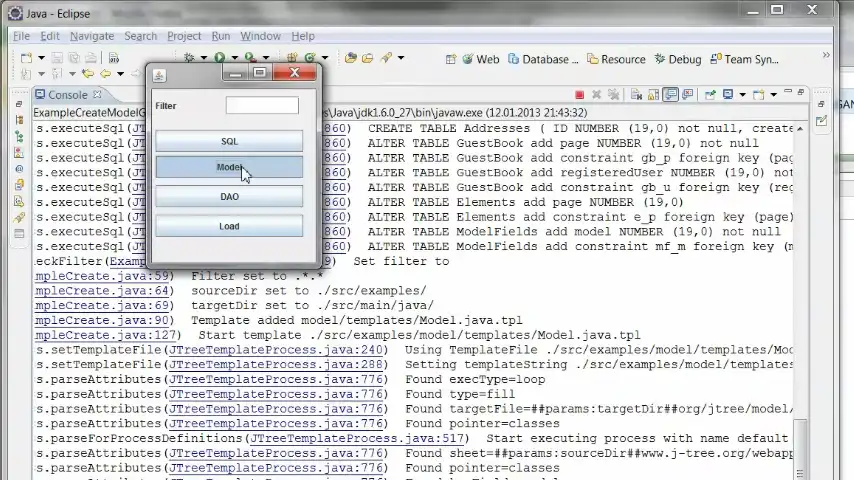Click the New wizard icon in toolbar
Viewport: 854px width, 480px height.
pos(26,58)
